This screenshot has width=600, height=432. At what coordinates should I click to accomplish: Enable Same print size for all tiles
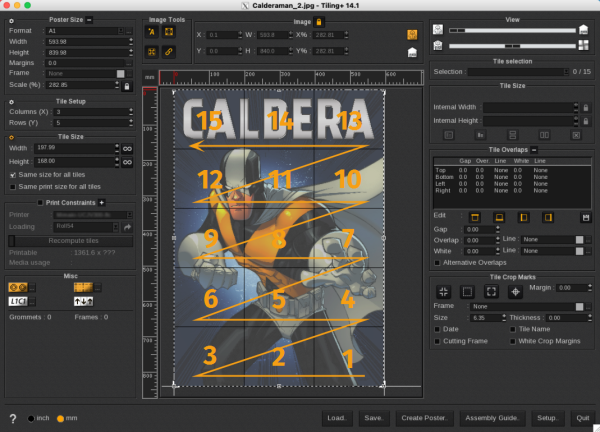click(12, 186)
